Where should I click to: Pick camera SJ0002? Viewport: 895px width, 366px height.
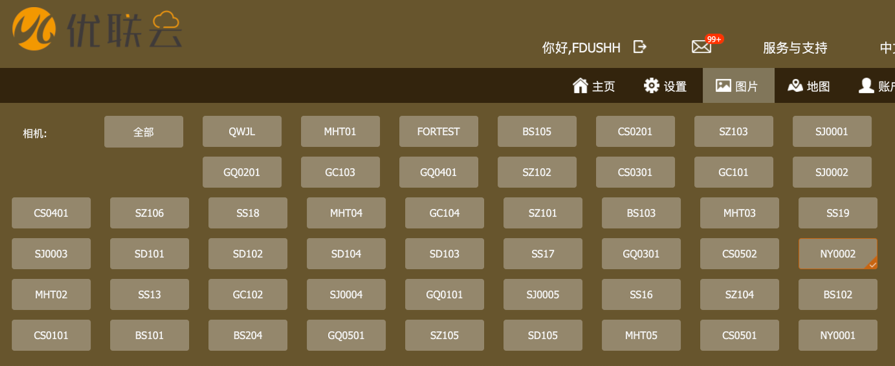click(x=832, y=172)
